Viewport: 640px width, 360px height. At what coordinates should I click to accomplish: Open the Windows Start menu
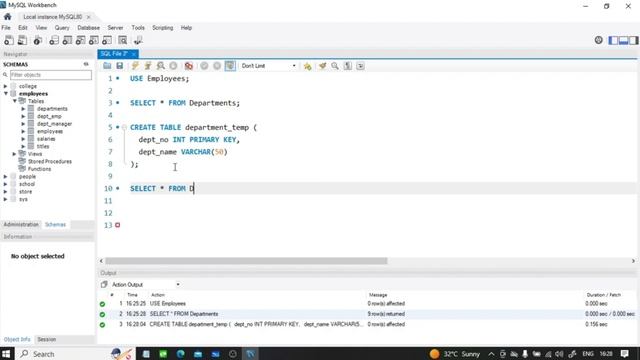(7, 353)
